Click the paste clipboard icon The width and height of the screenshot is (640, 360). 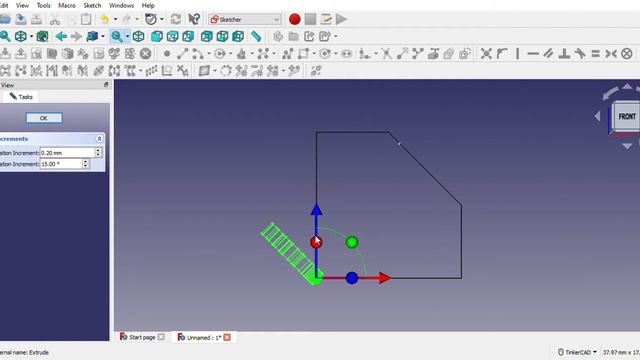tap(86, 19)
